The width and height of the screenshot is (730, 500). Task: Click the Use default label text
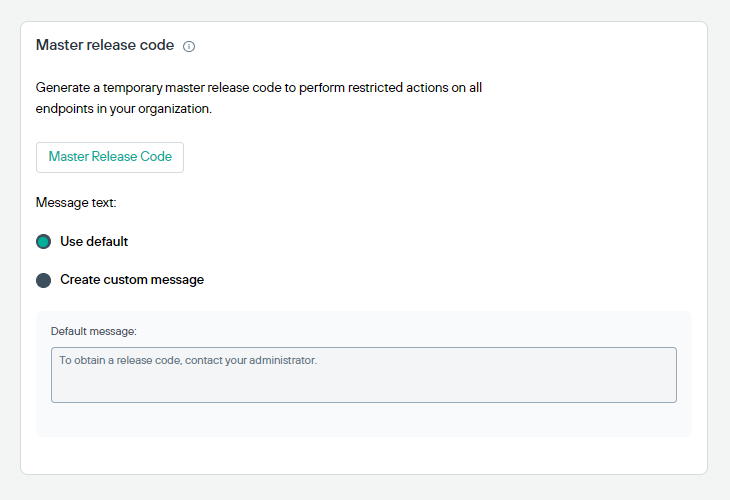[94, 242]
